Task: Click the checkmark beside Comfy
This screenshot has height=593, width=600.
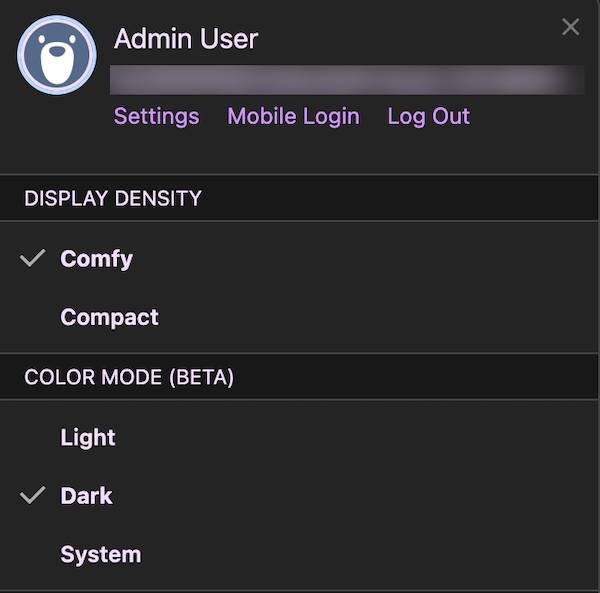Action: point(33,258)
